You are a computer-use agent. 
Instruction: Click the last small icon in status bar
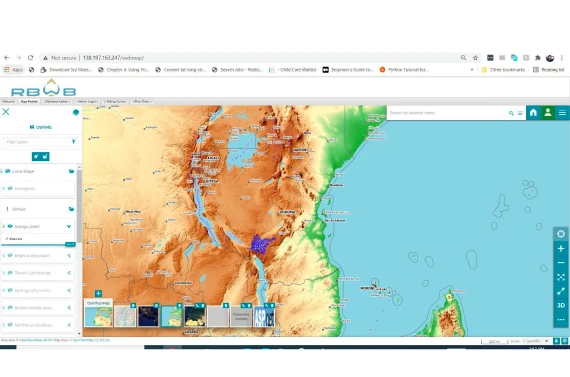coord(565,341)
